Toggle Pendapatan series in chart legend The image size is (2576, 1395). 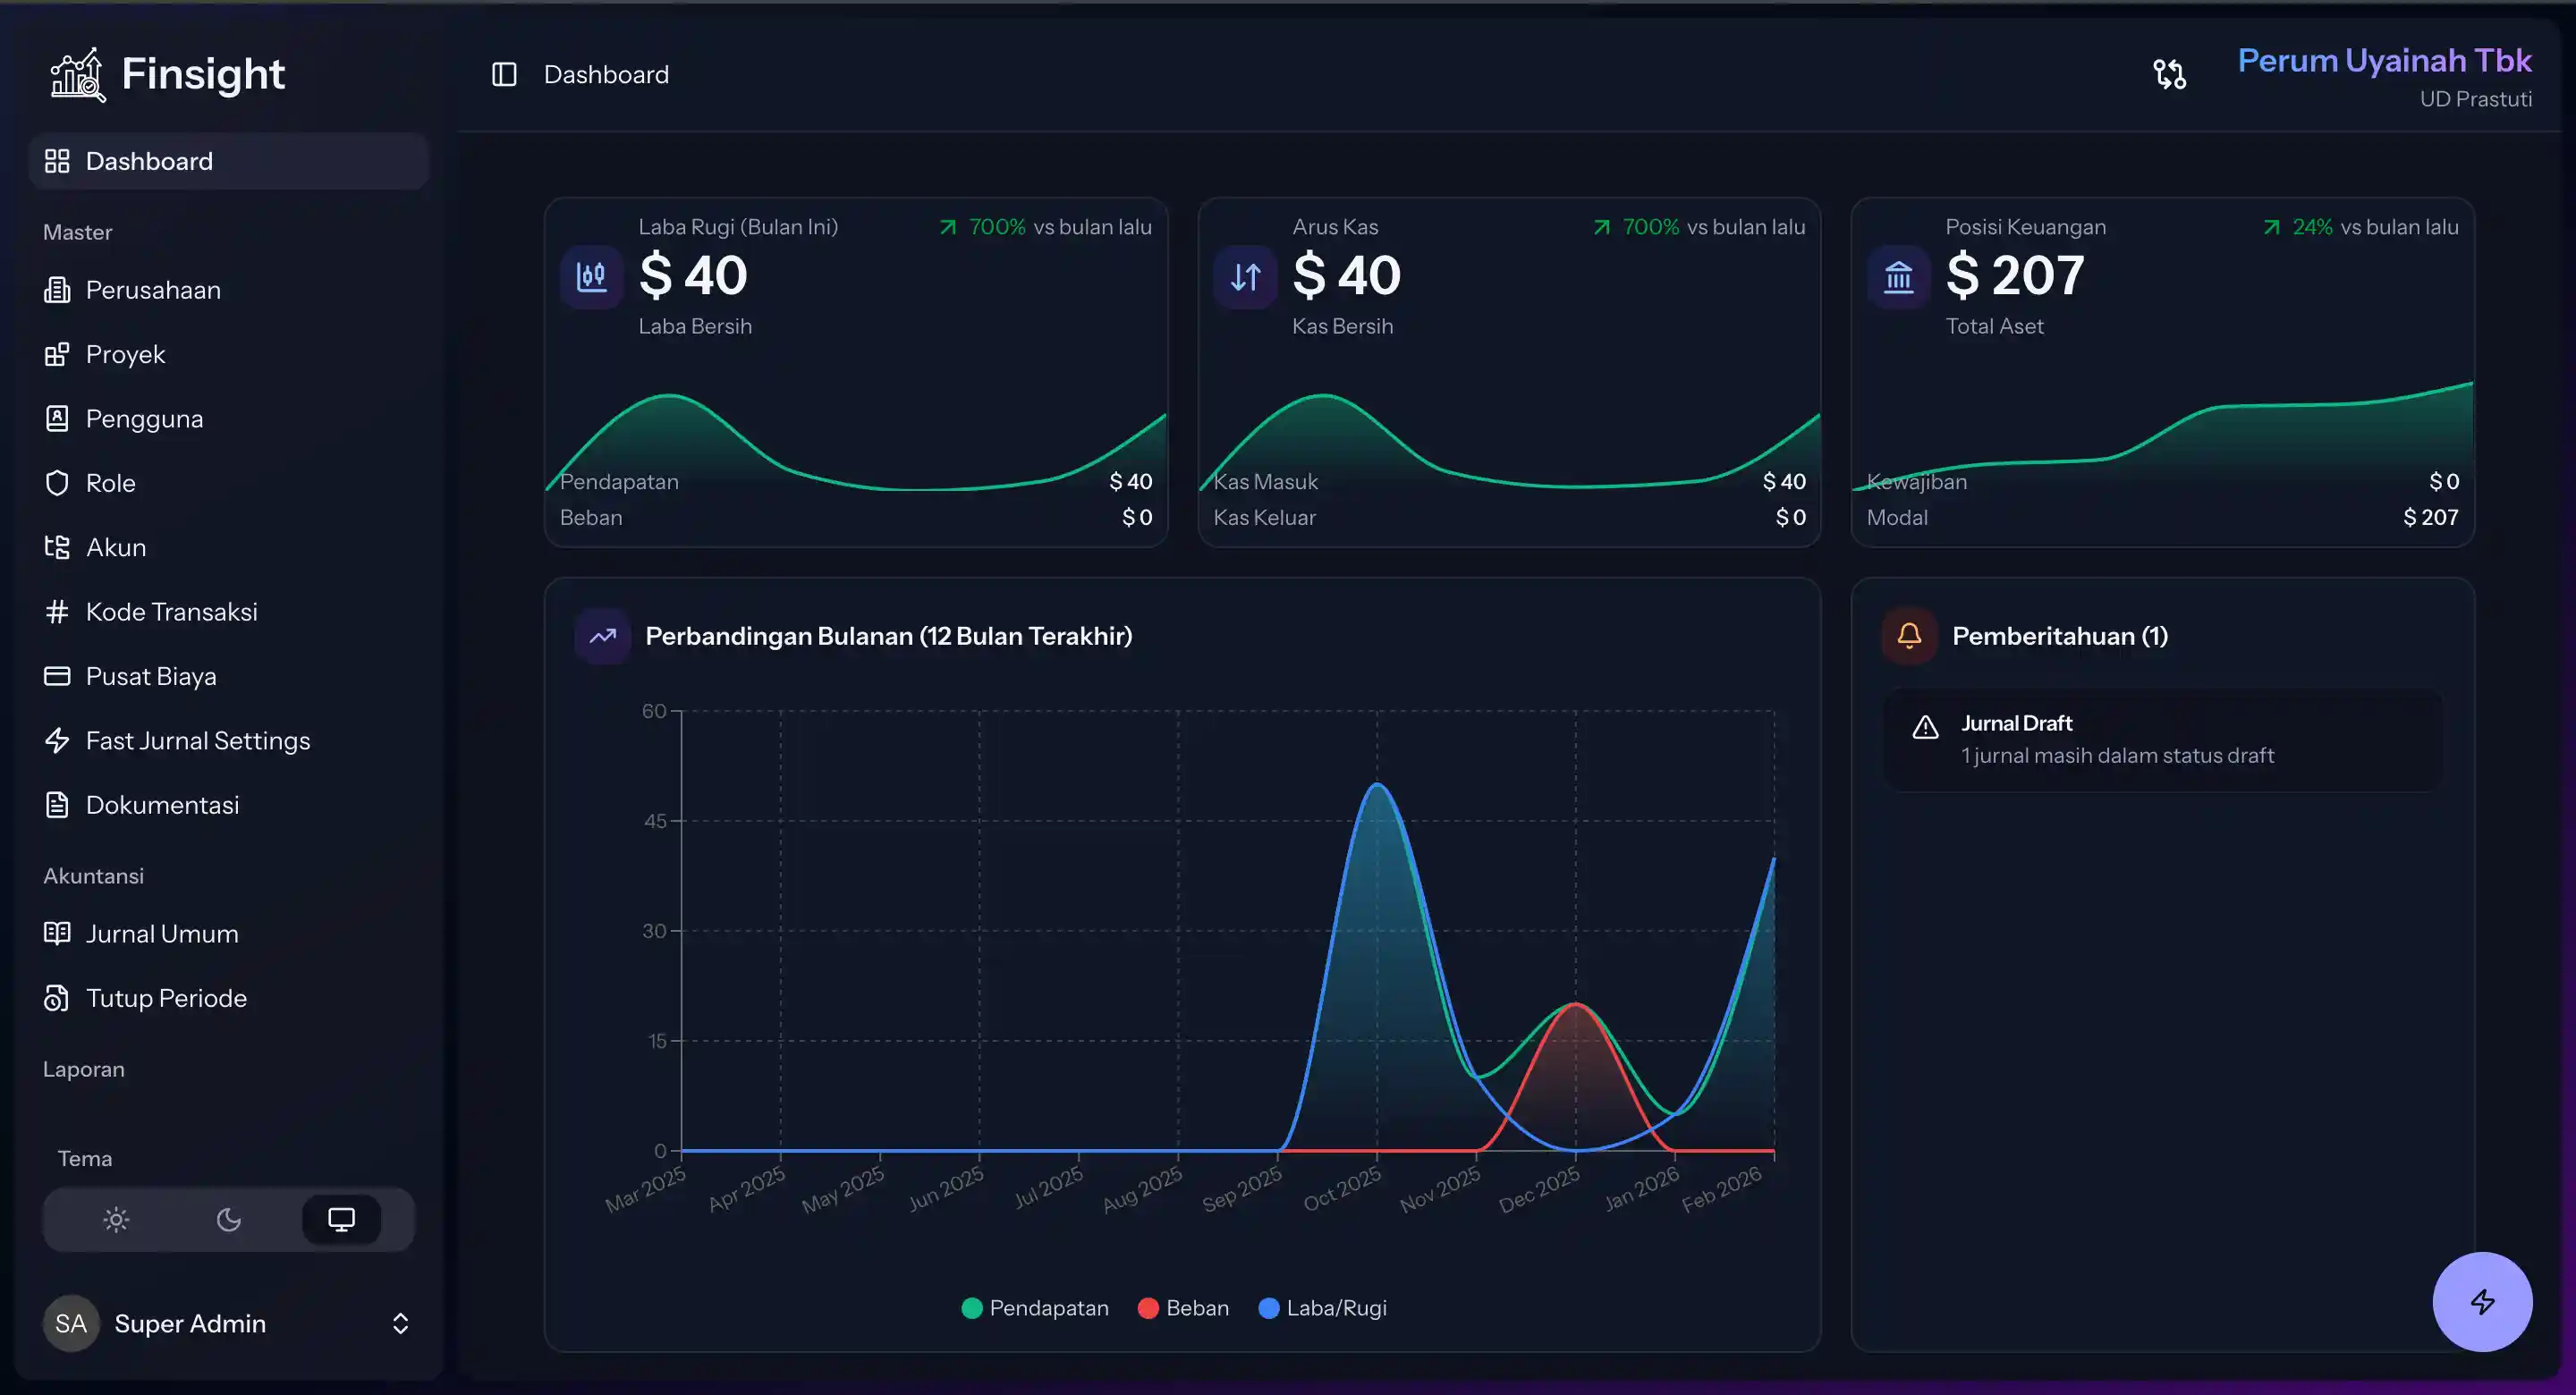pos(1035,1308)
